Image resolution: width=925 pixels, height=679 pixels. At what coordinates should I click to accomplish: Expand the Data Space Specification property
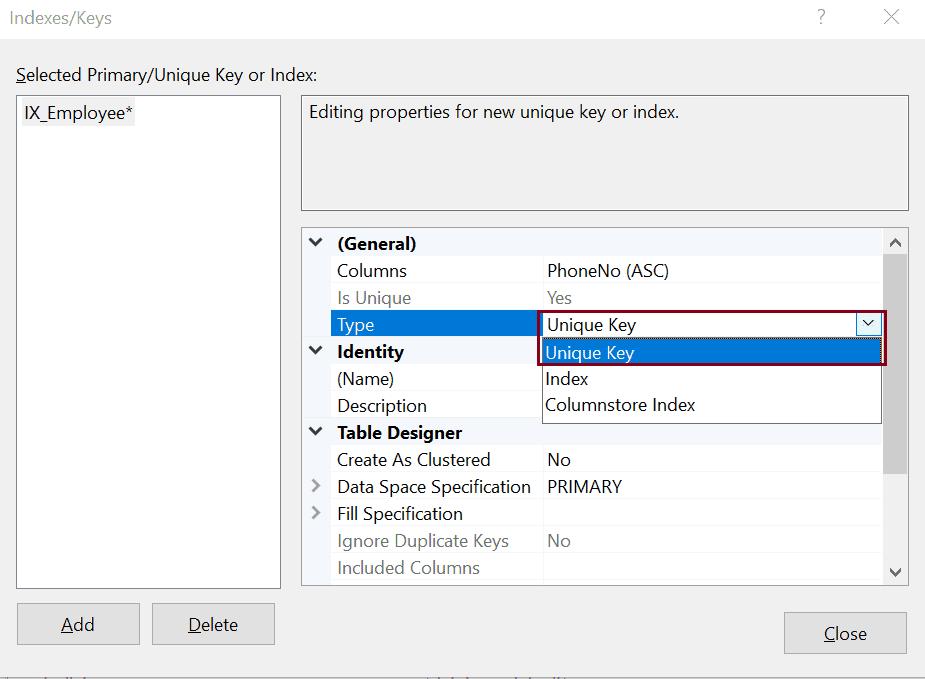pos(315,486)
